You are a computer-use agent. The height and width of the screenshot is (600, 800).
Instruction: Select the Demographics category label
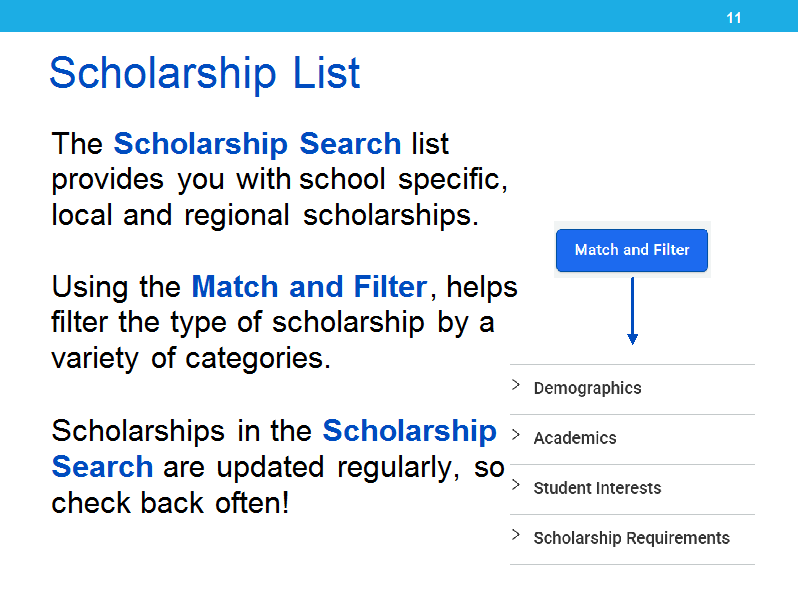[587, 388]
